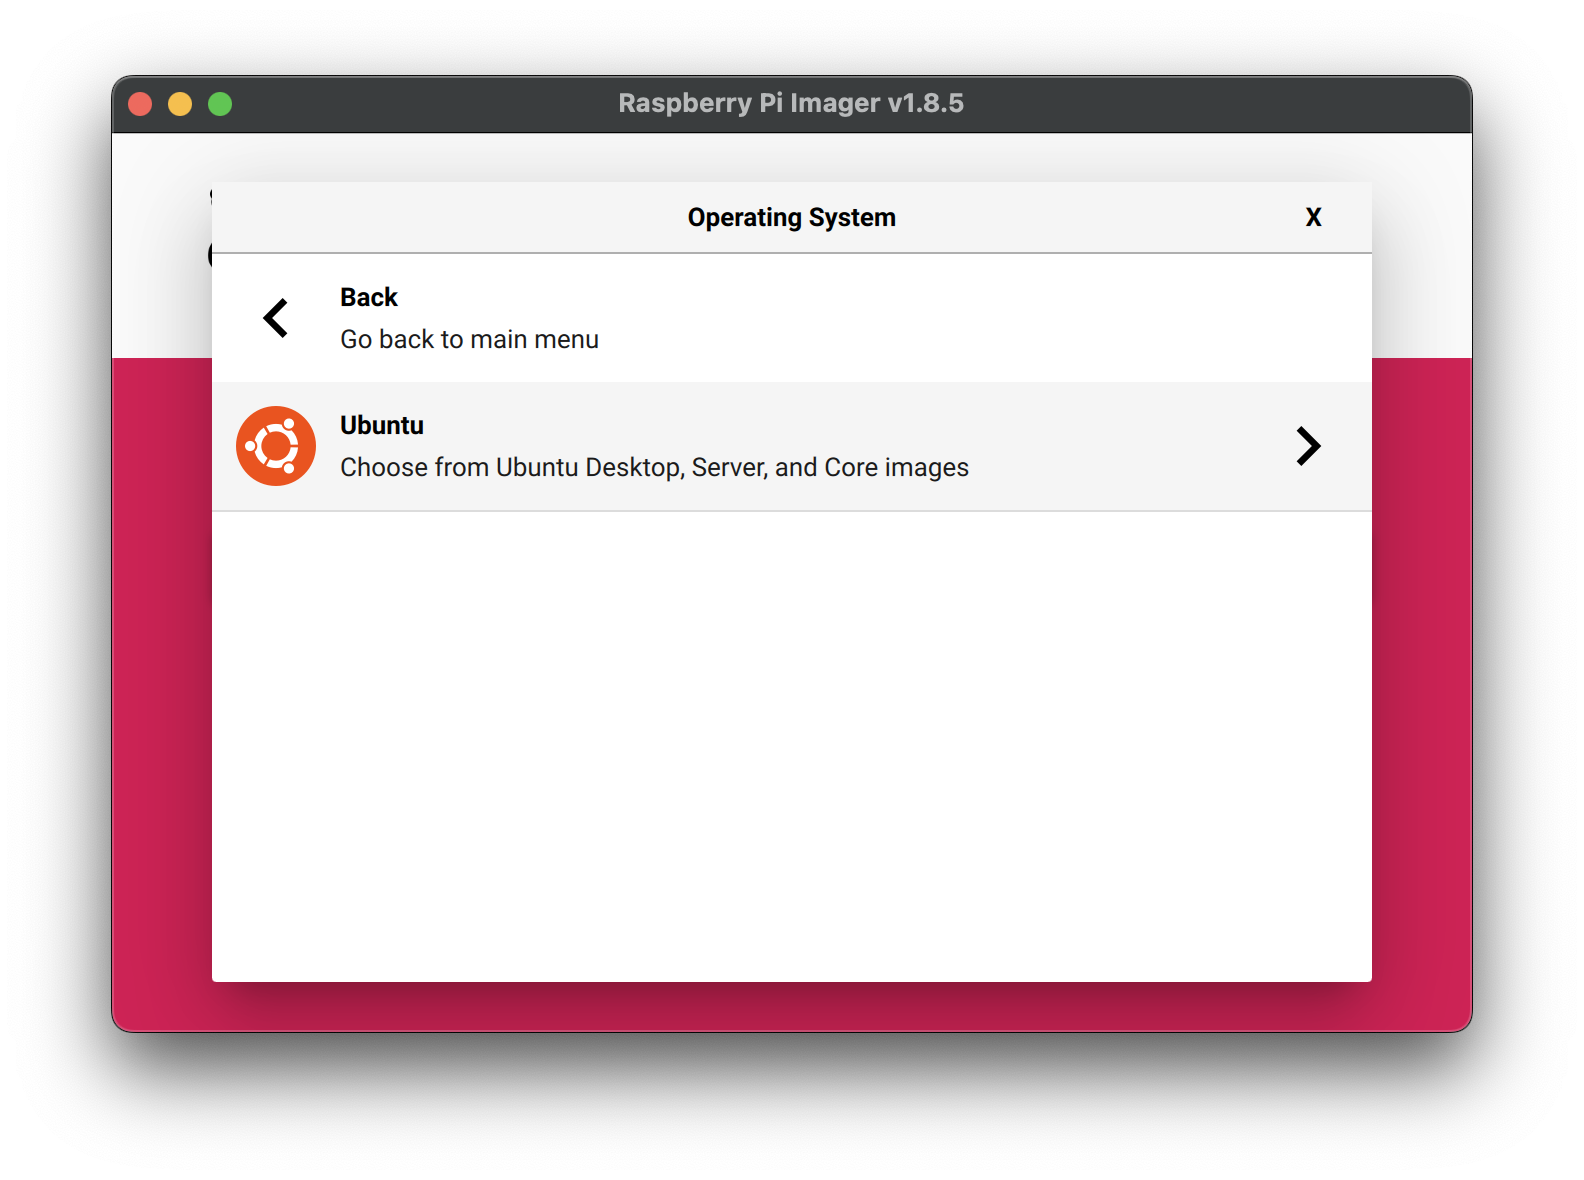Click the bold 'Back' label
1584x1180 pixels.
[369, 297]
